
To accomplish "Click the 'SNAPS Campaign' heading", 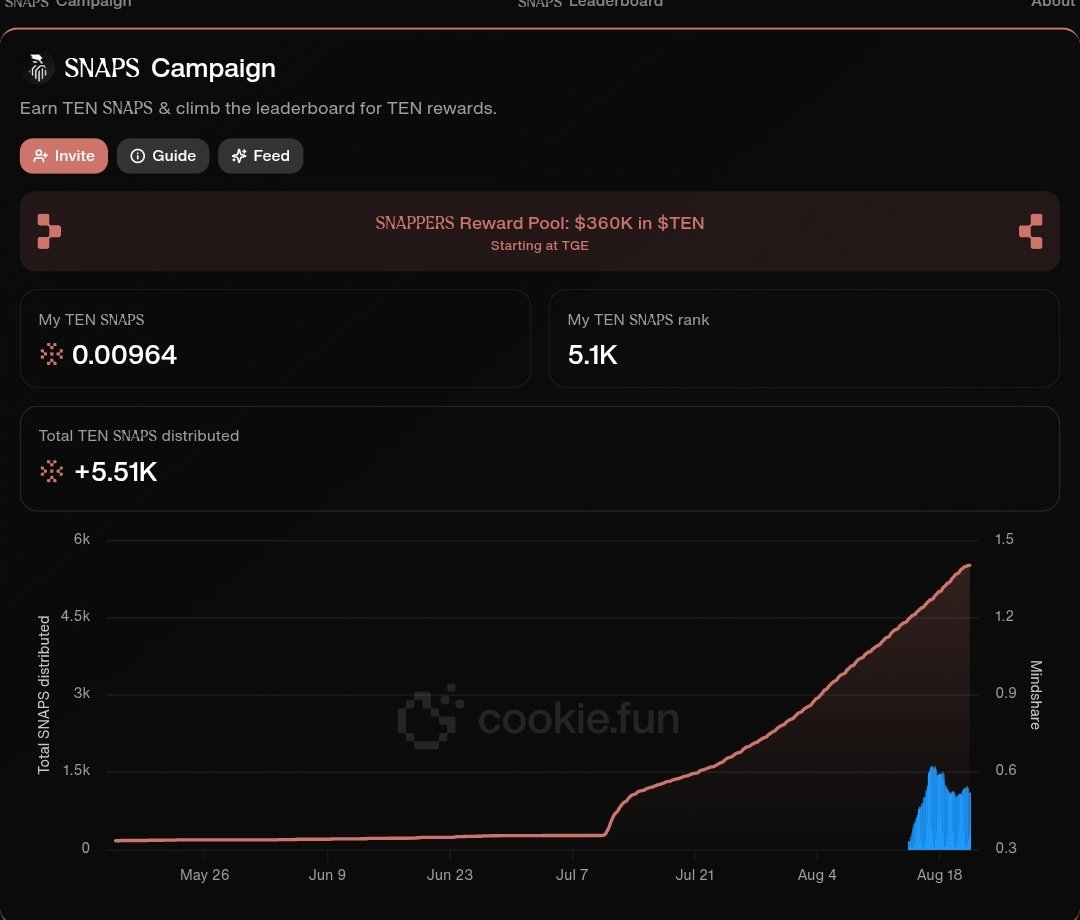I will [170, 68].
